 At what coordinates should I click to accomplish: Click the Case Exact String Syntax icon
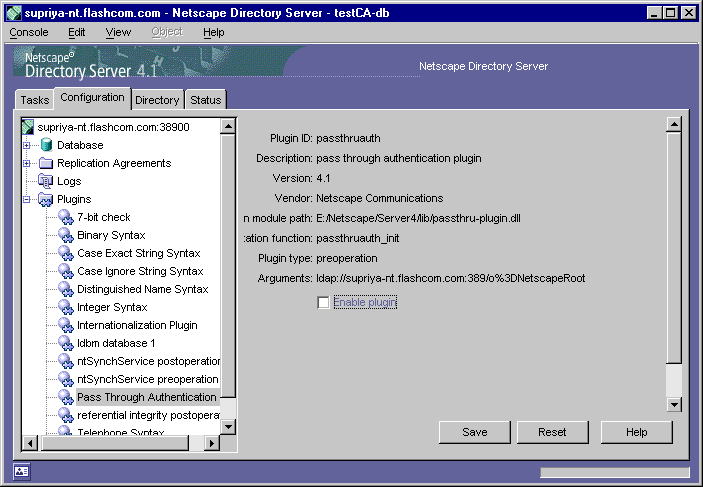[x=65, y=253]
